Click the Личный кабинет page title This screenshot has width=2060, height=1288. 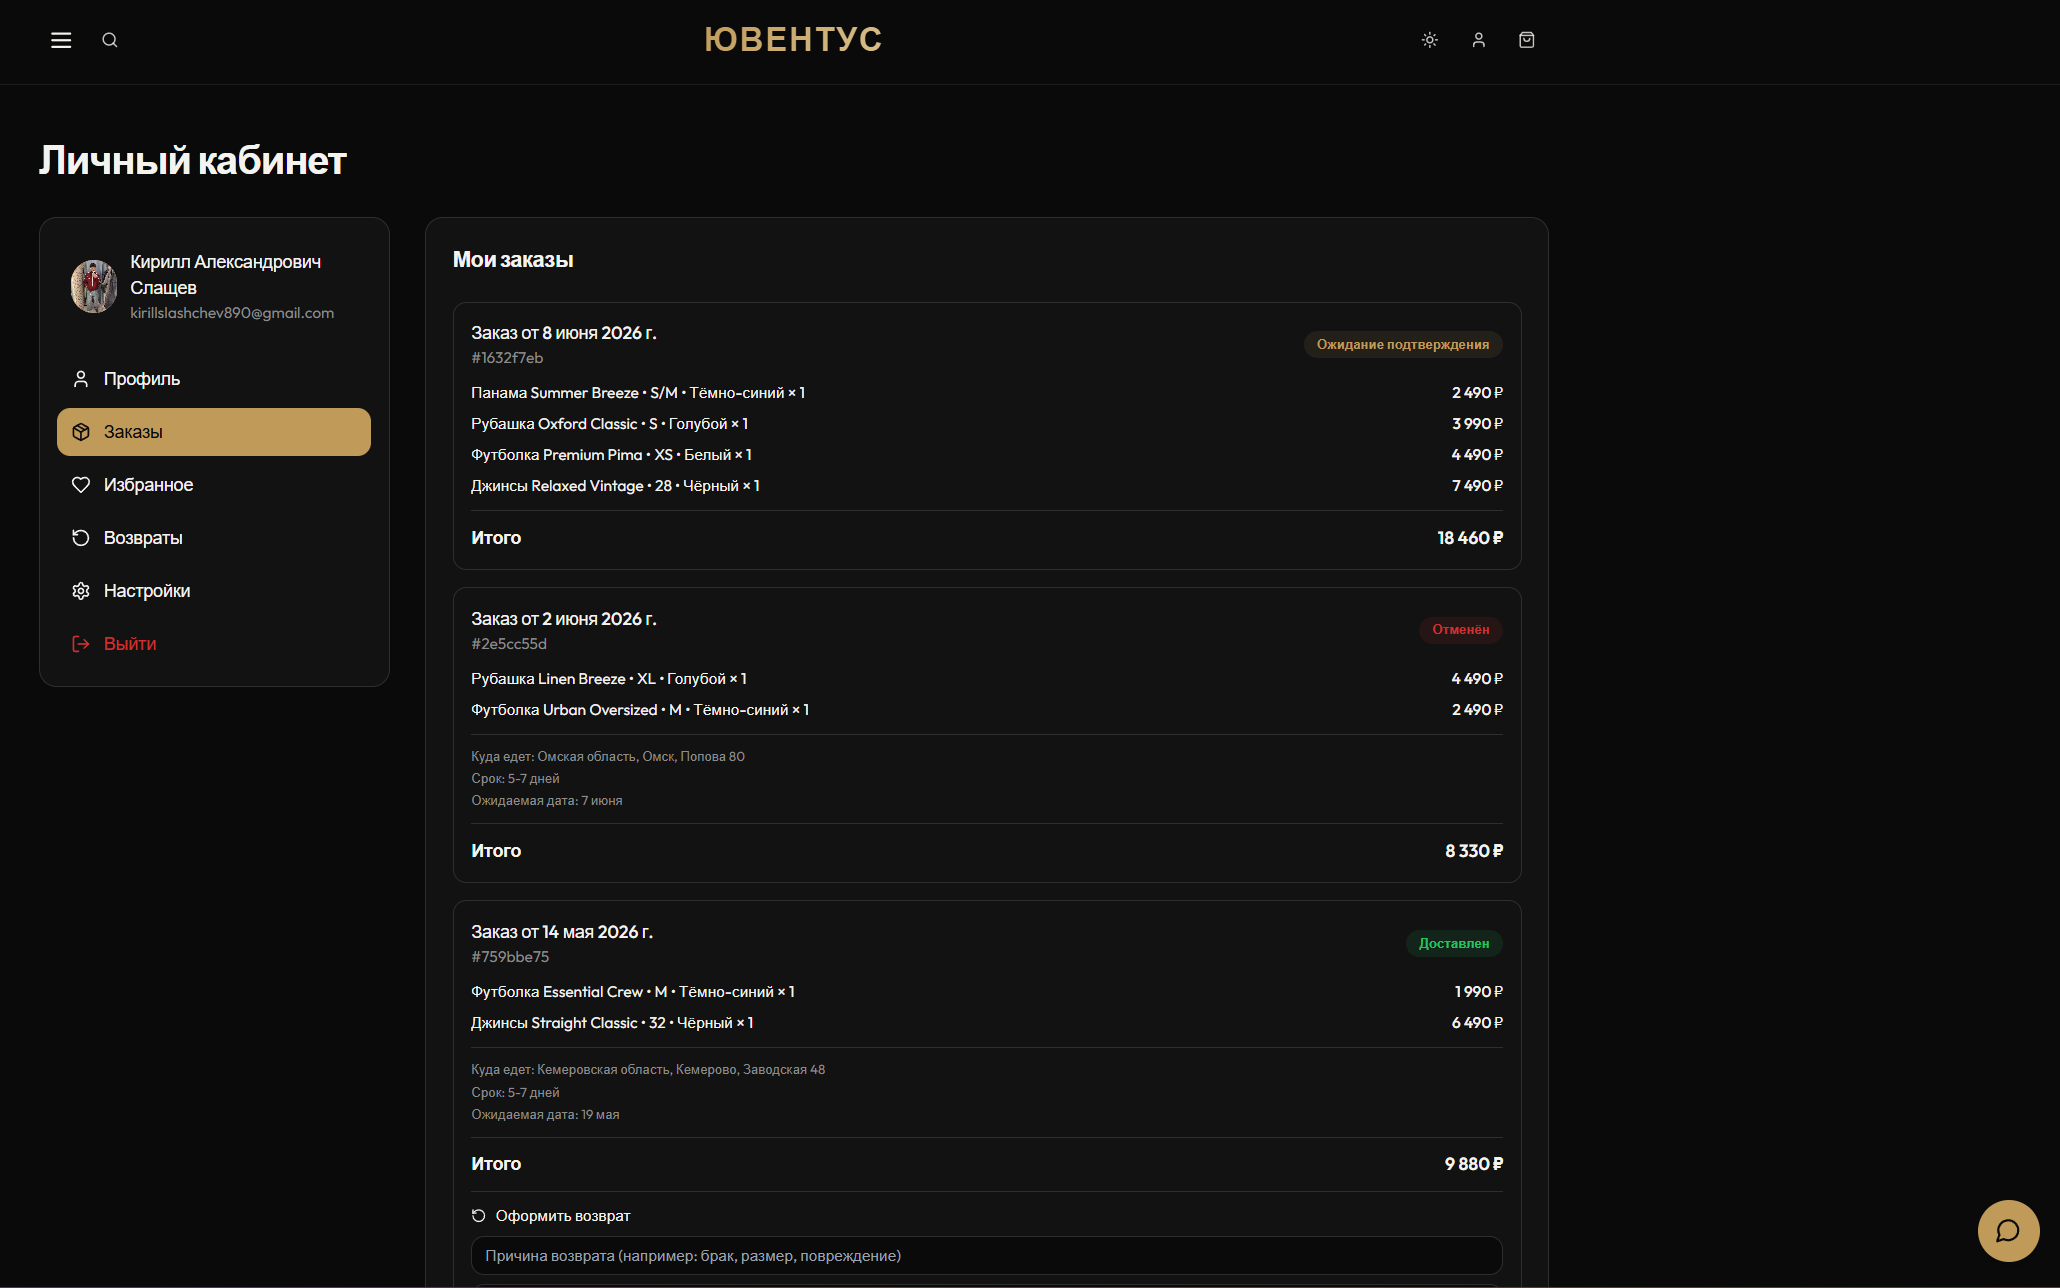(193, 161)
